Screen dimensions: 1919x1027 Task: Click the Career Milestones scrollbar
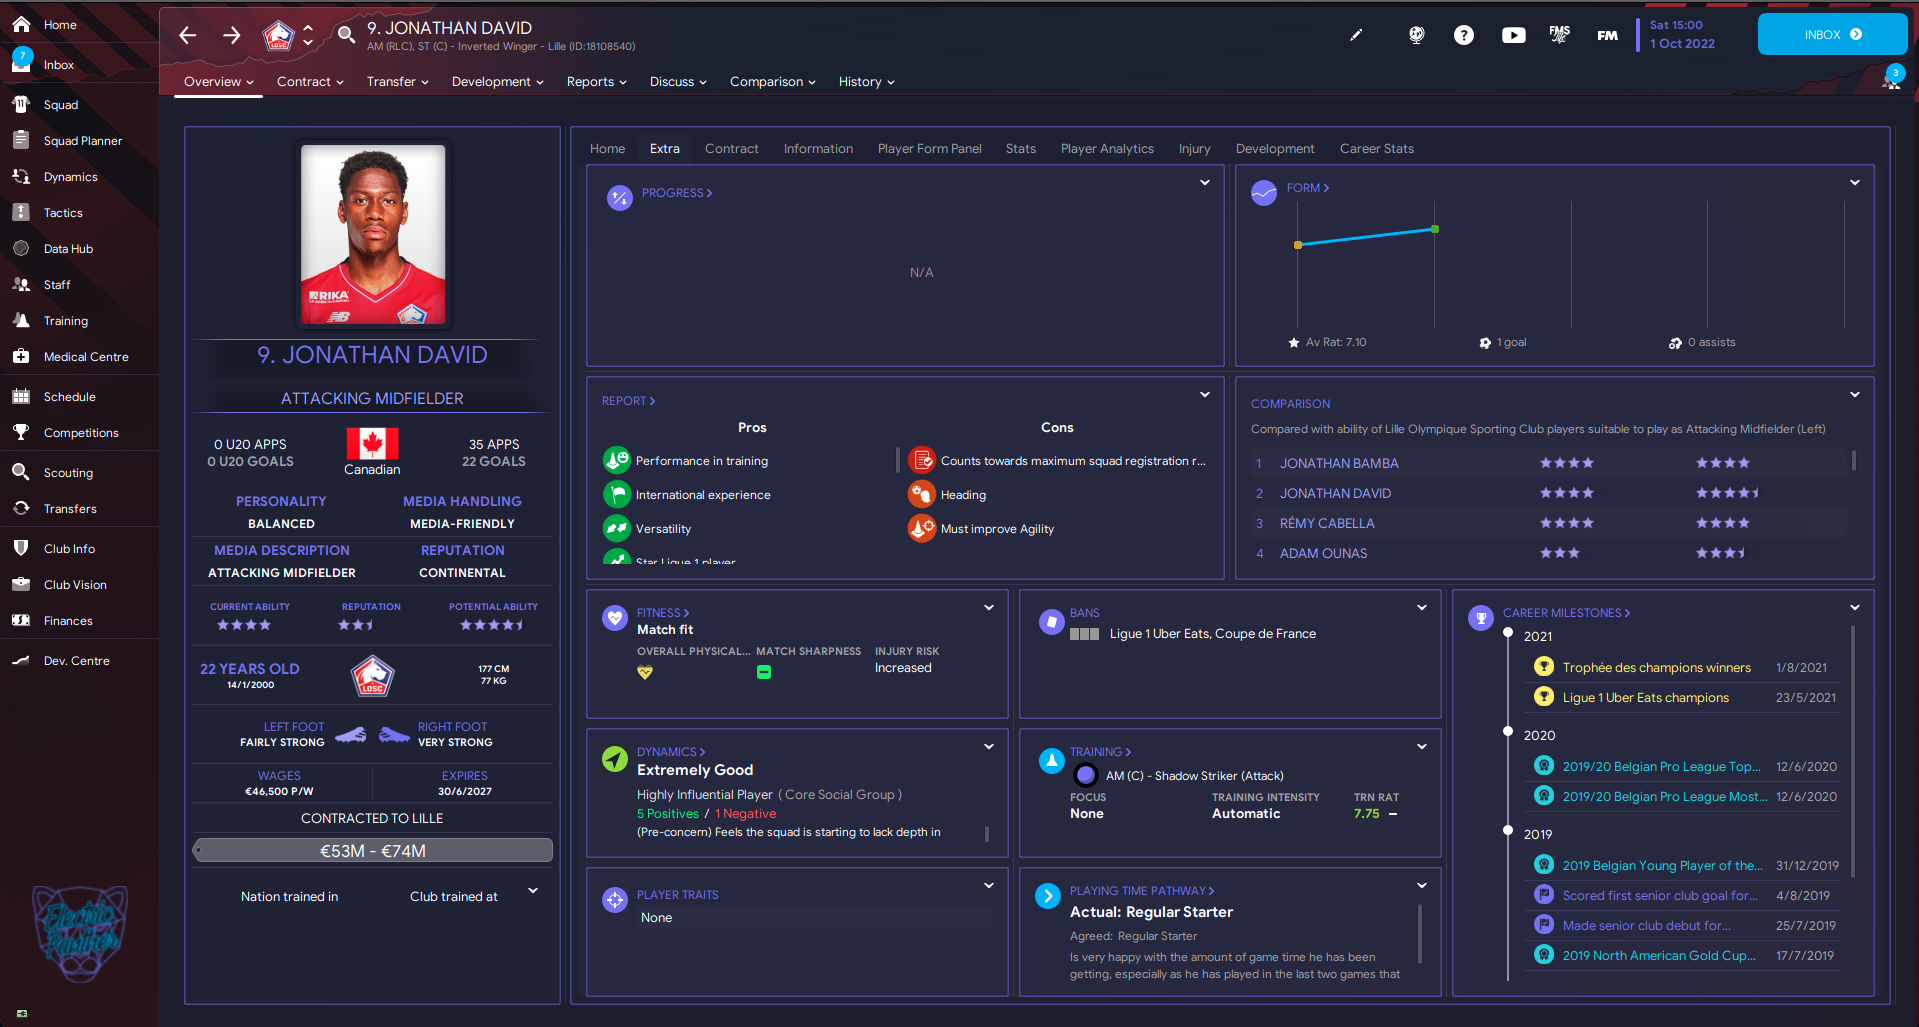[x=1853, y=750]
